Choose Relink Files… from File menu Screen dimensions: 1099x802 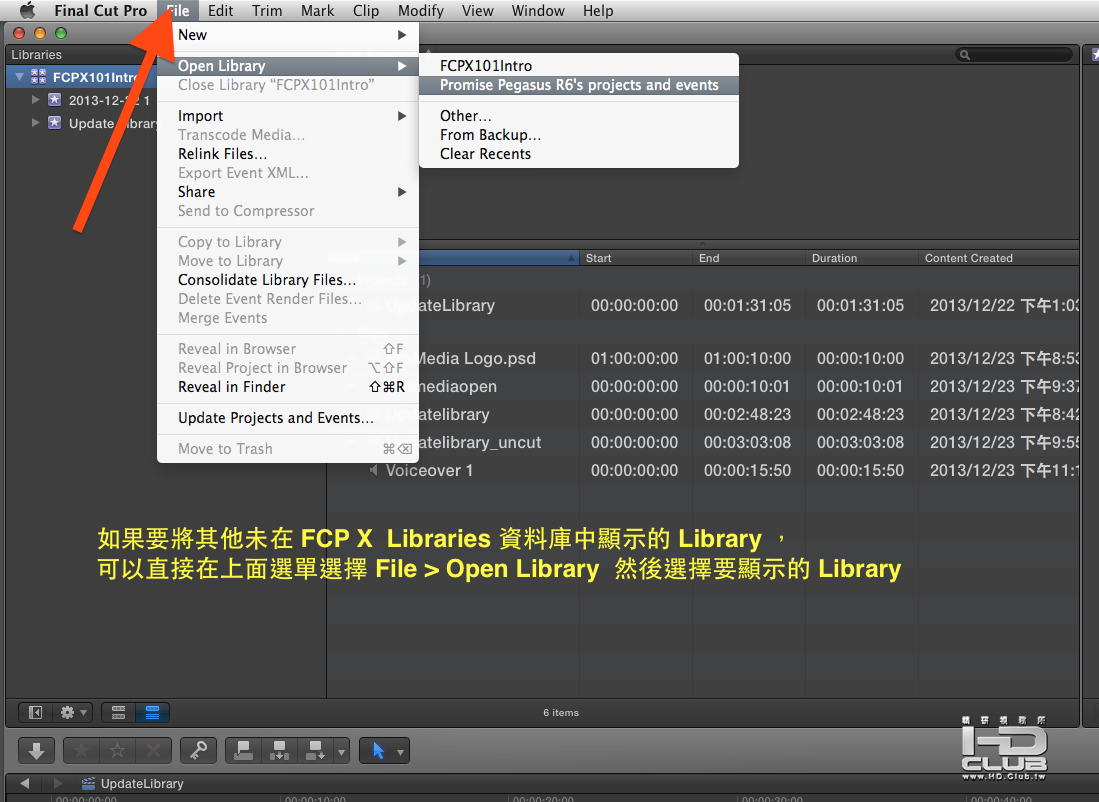click(x=288, y=154)
